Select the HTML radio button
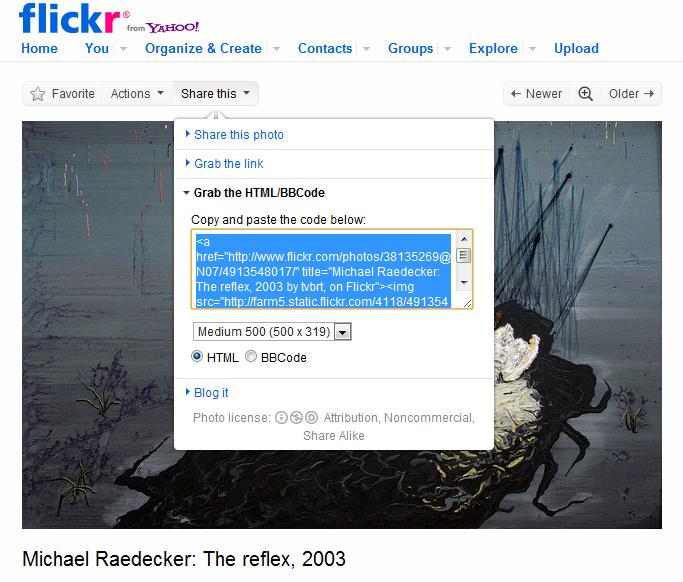683x582 pixels. coord(197,356)
